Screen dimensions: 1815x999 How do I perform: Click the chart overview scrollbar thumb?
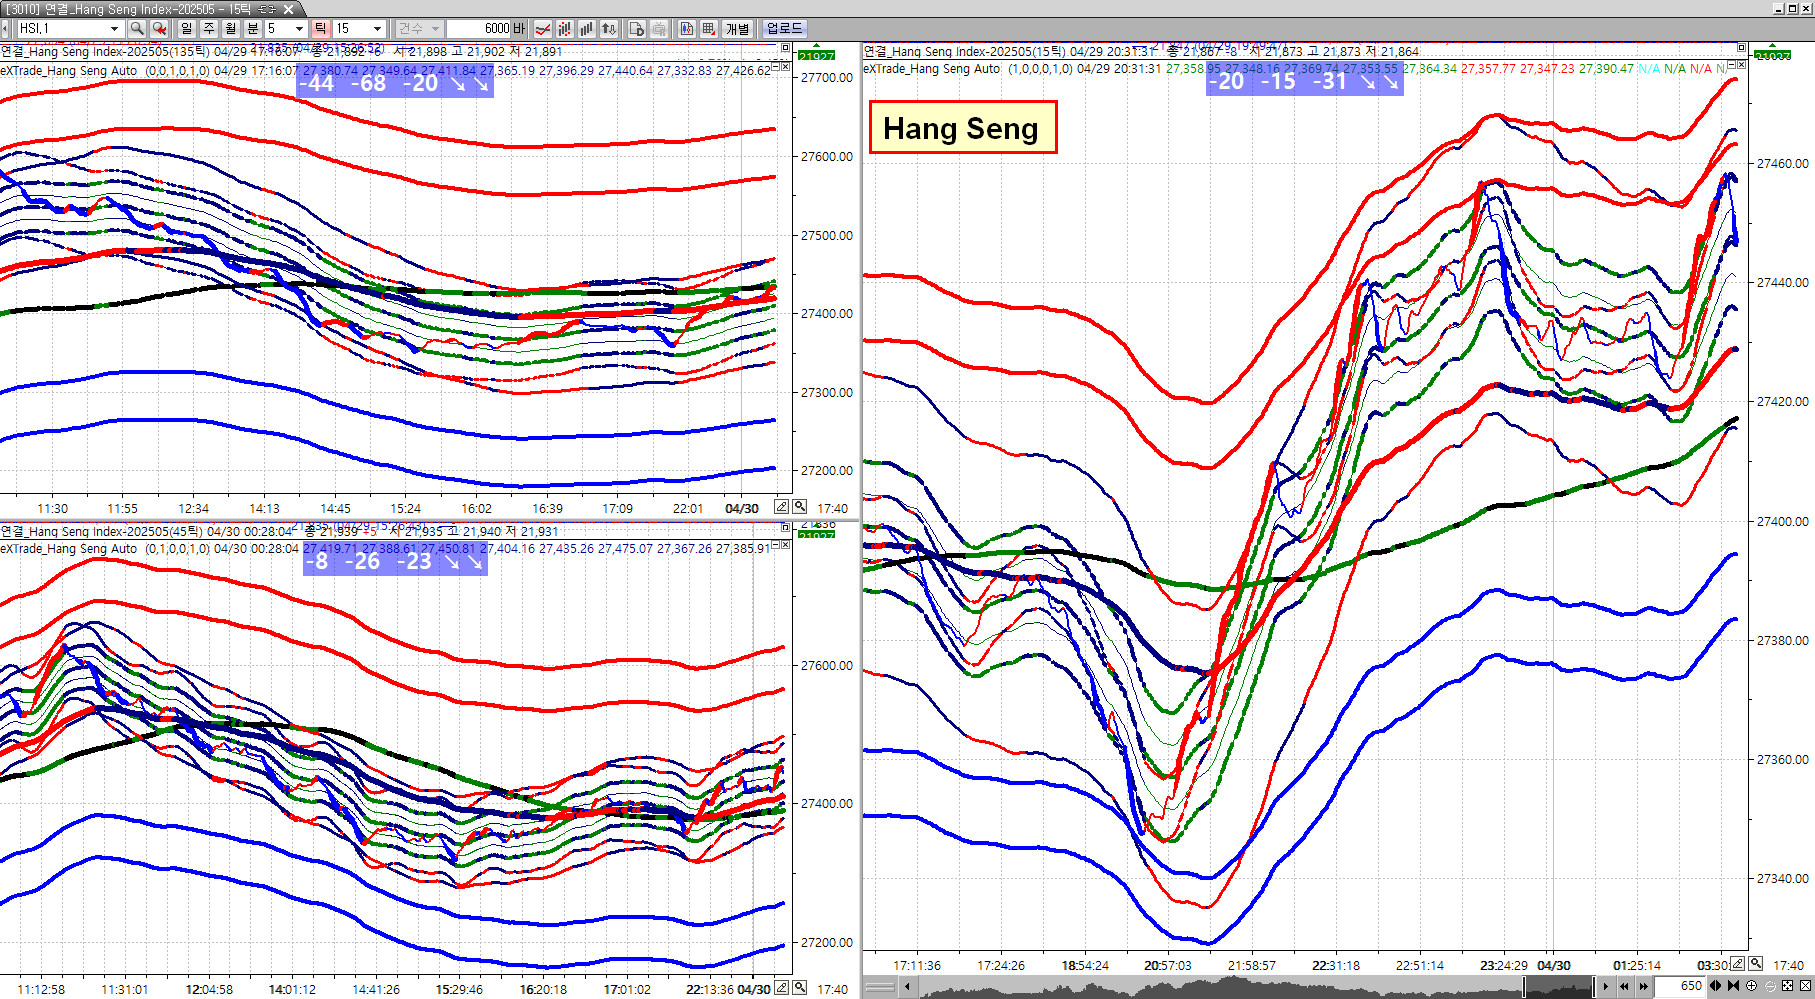click(1559, 987)
